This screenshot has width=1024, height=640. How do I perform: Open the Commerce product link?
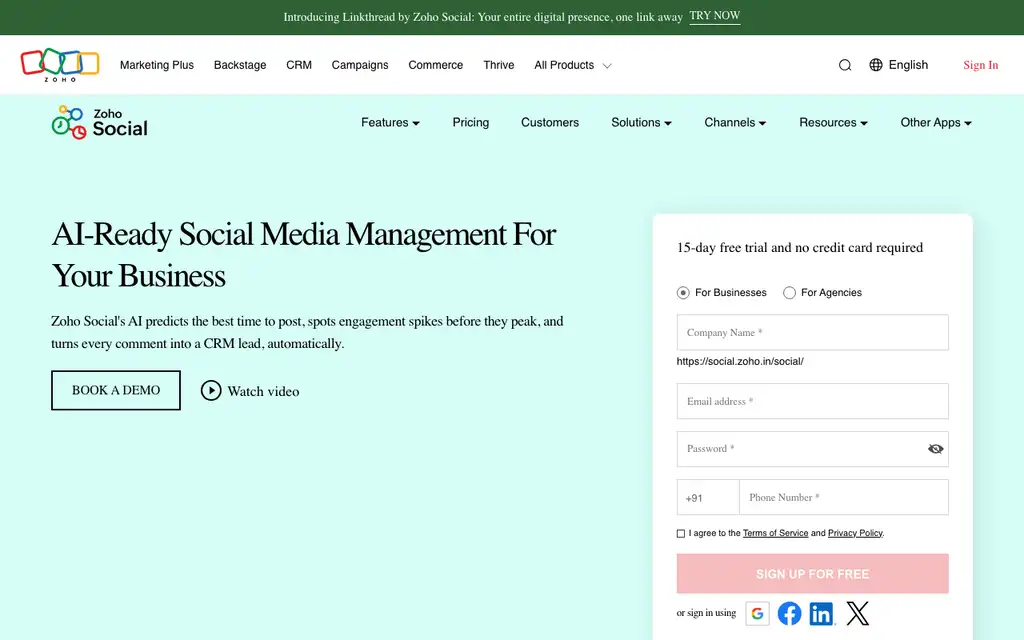pos(436,65)
